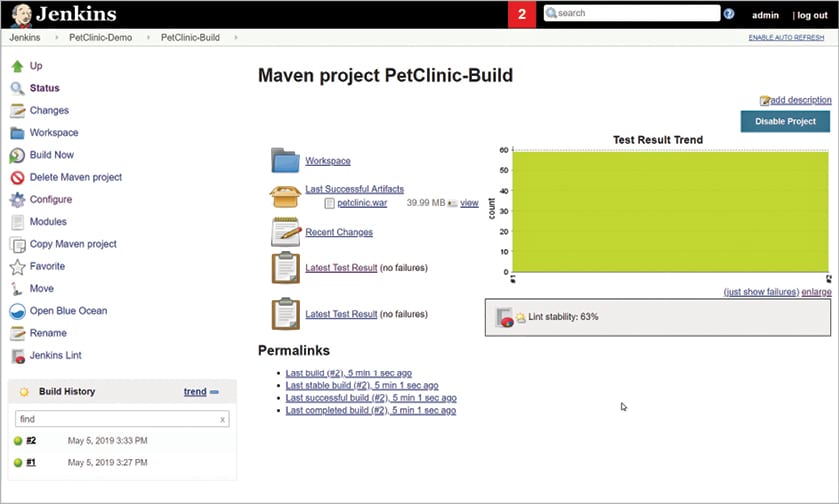Open the Last stable build (#2) permalink
This screenshot has width=839, height=504.
362,385
